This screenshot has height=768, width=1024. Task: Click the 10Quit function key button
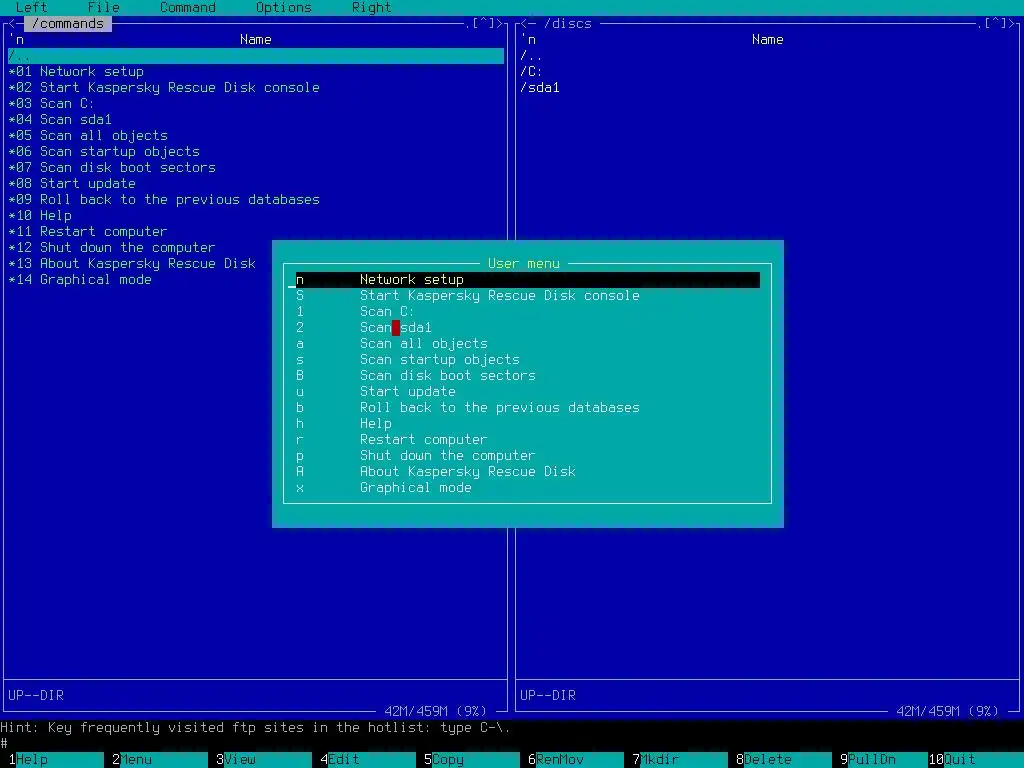tap(976, 760)
